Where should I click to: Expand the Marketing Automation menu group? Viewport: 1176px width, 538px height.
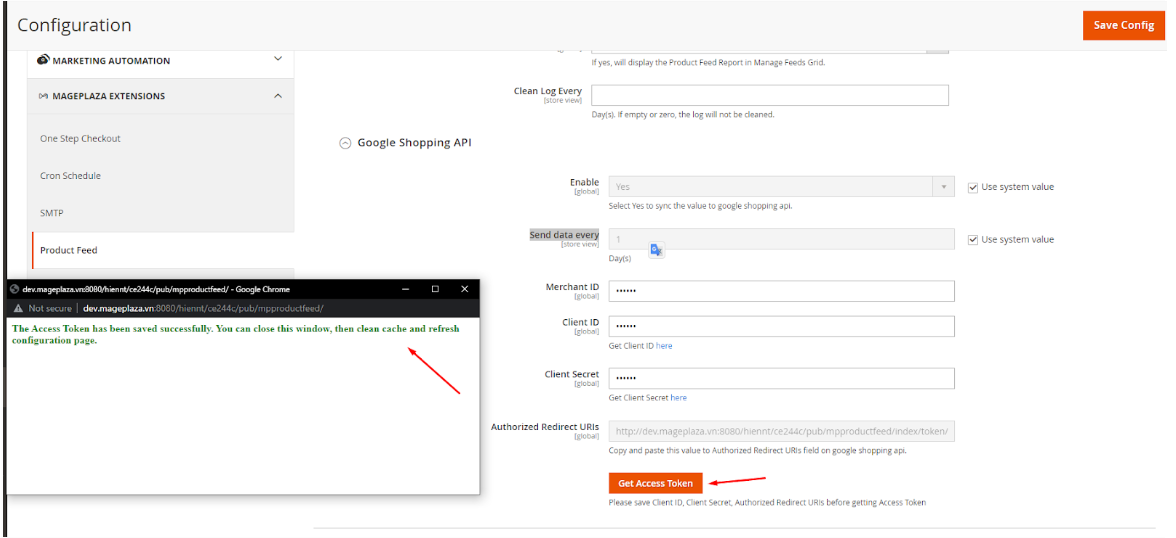coord(277,60)
